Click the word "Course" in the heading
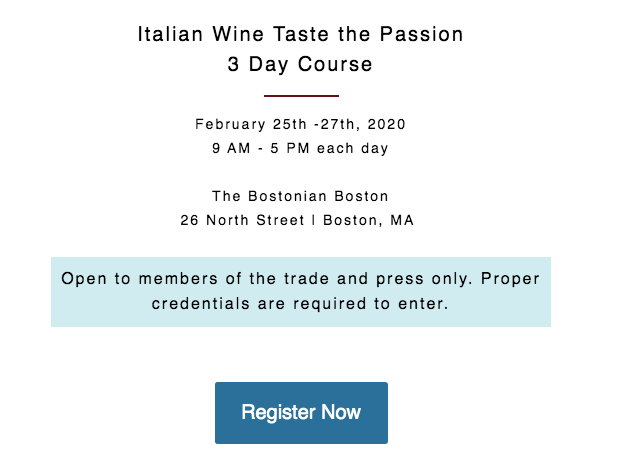 (x=333, y=65)
